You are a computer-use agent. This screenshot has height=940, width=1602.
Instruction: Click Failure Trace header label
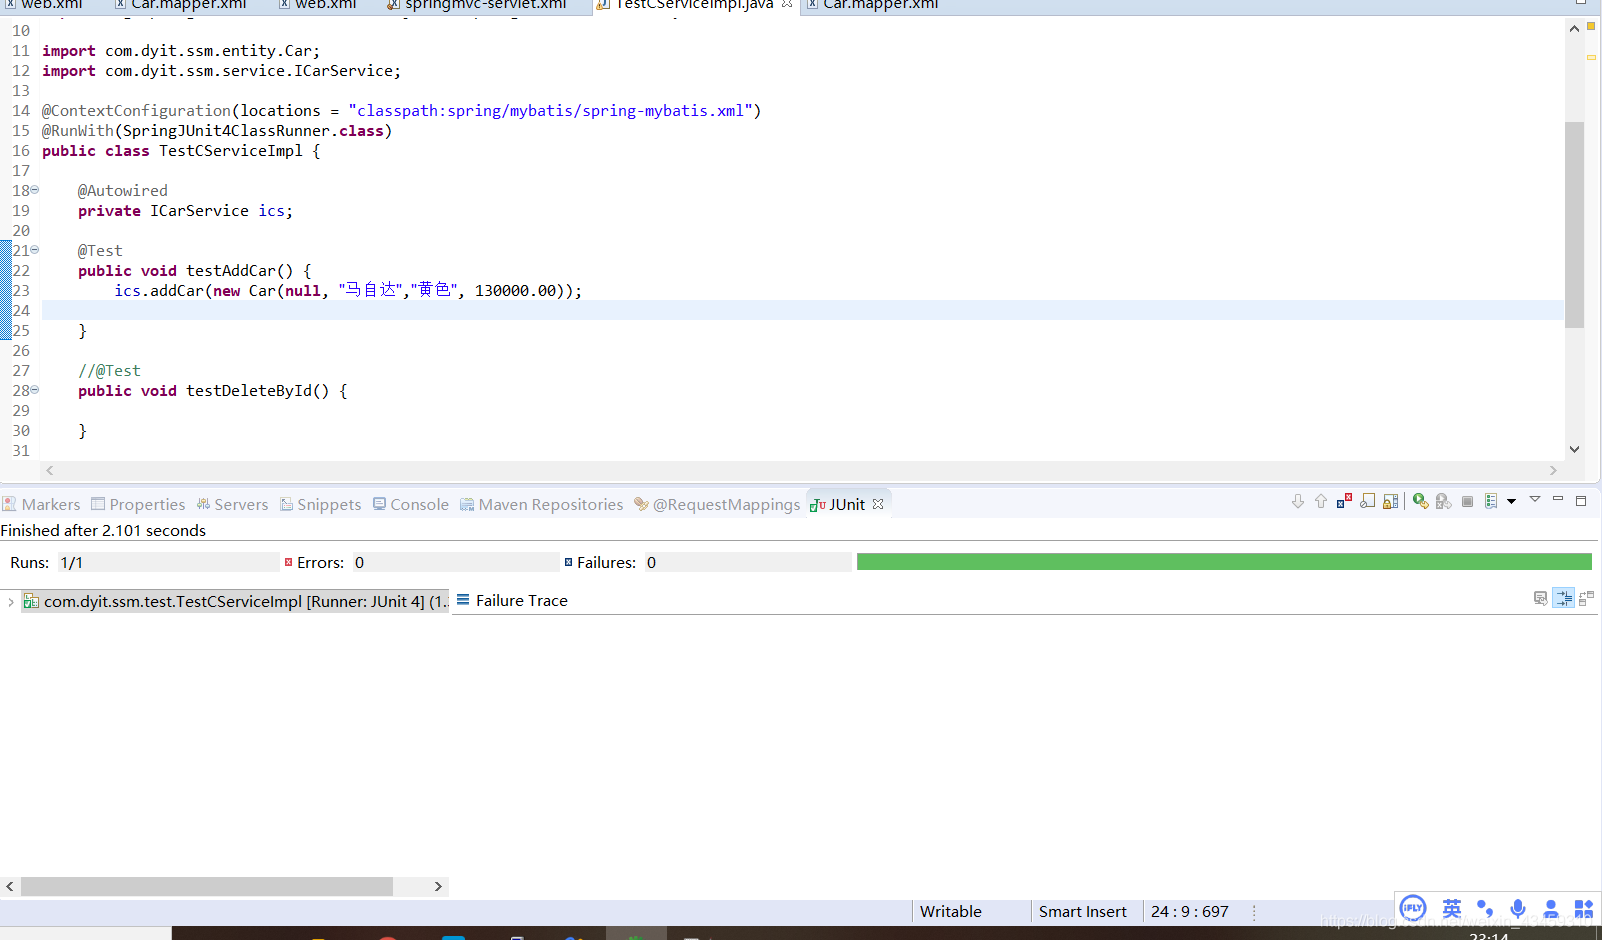pos(521,600)
